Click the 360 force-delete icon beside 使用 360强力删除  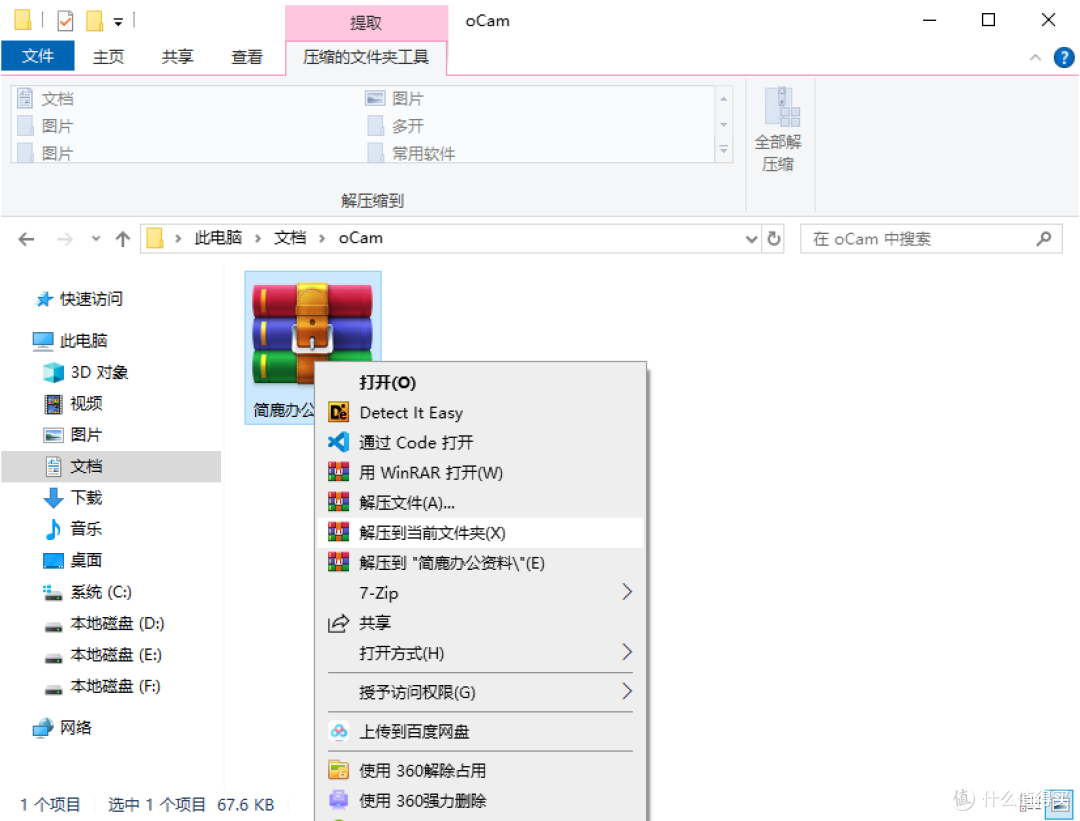[x=338, y=800]
